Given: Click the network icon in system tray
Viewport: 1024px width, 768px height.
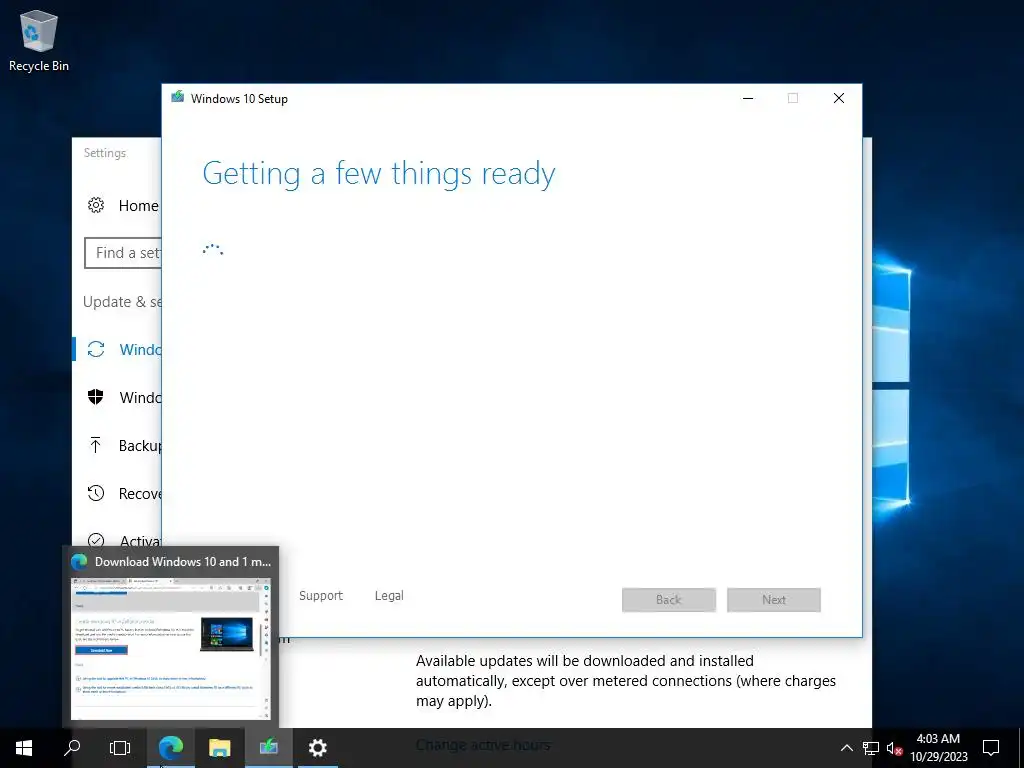Looking at the screenshot, I should (x=871, y=748).
